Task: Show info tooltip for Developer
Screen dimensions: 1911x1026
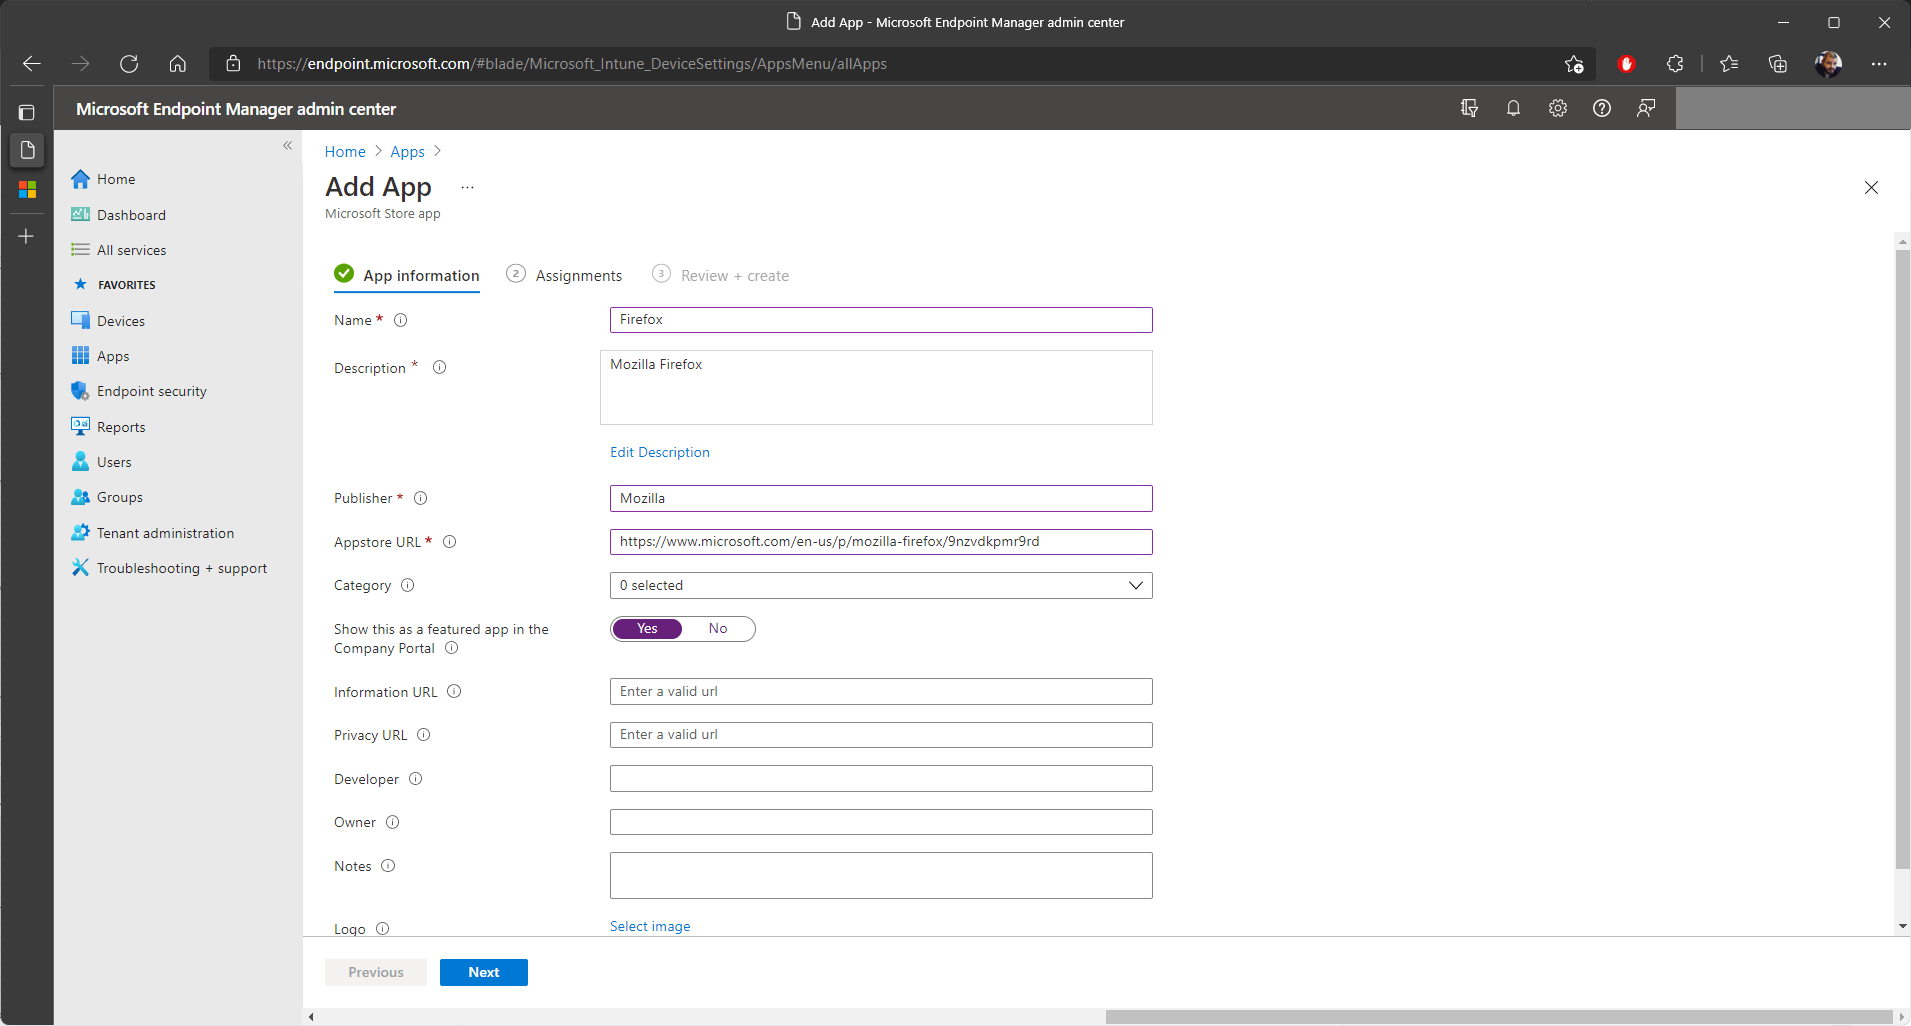Action: 415,779
